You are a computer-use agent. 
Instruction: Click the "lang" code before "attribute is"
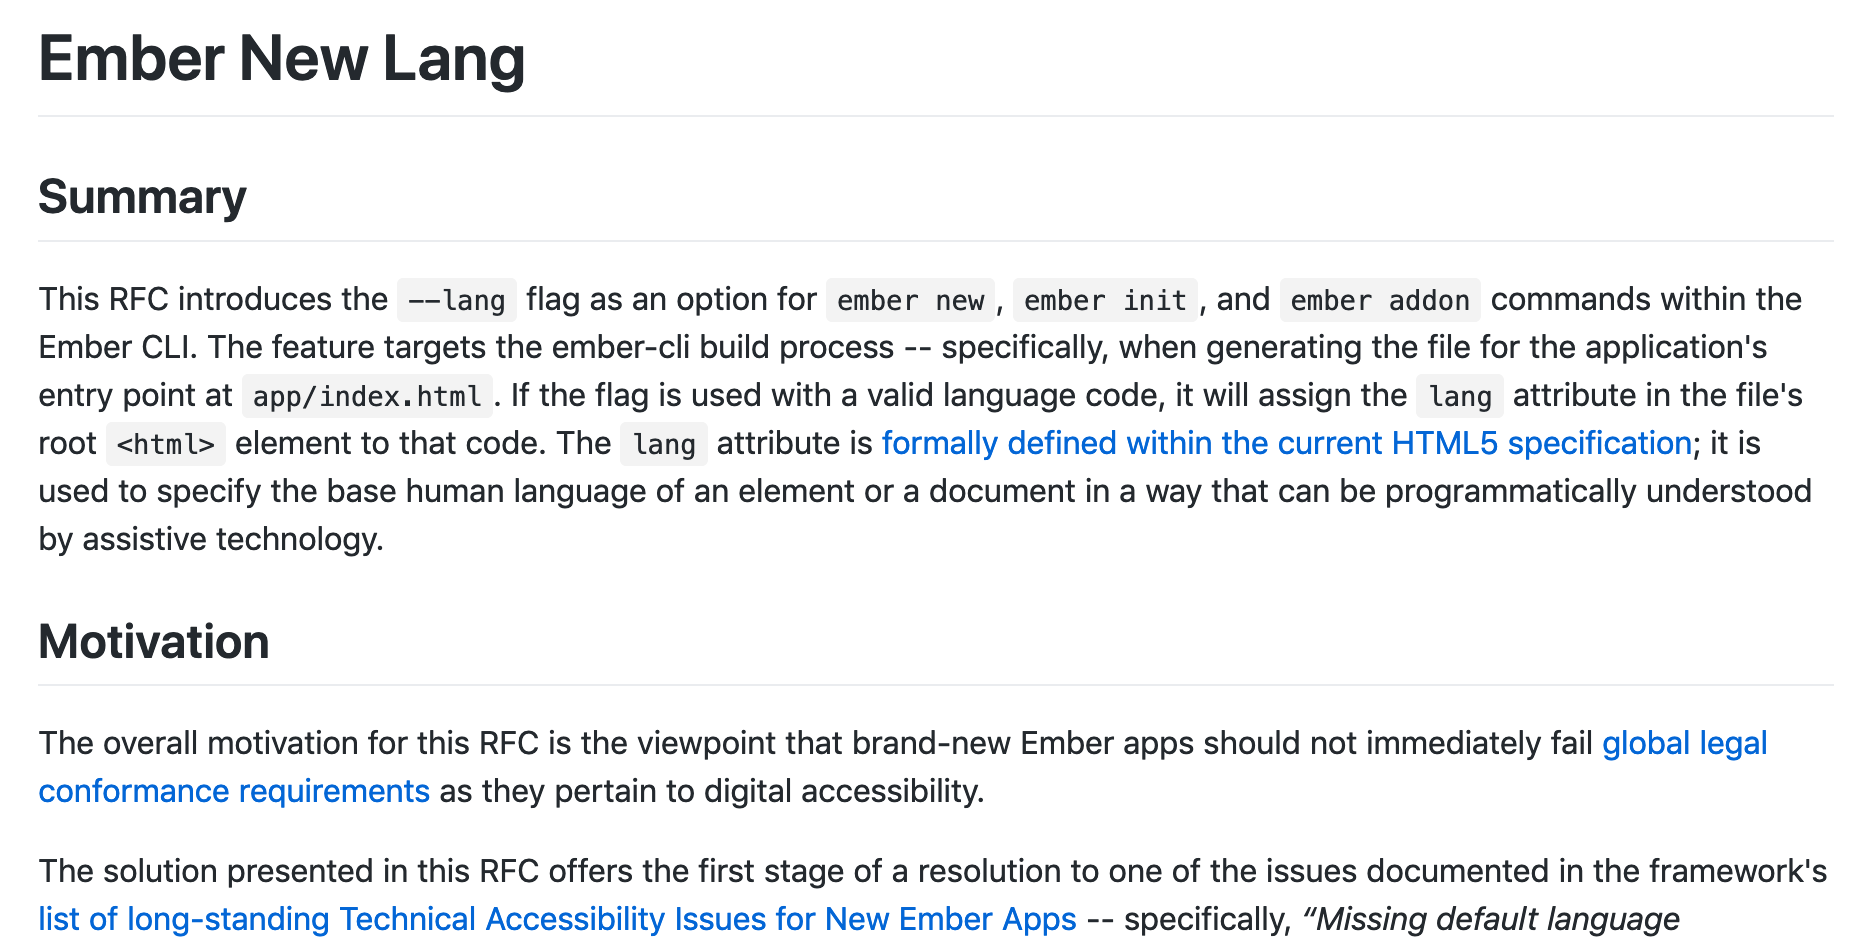coord(663,444)
